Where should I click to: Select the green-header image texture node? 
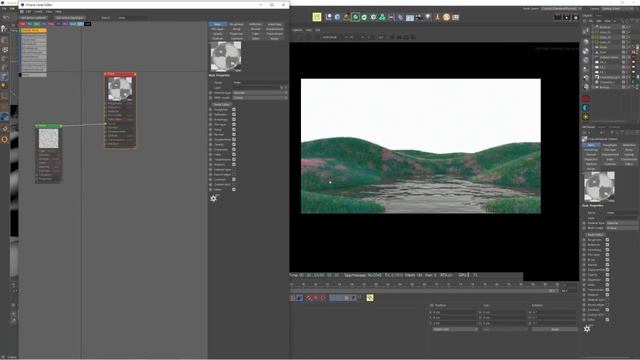point(49,153)
